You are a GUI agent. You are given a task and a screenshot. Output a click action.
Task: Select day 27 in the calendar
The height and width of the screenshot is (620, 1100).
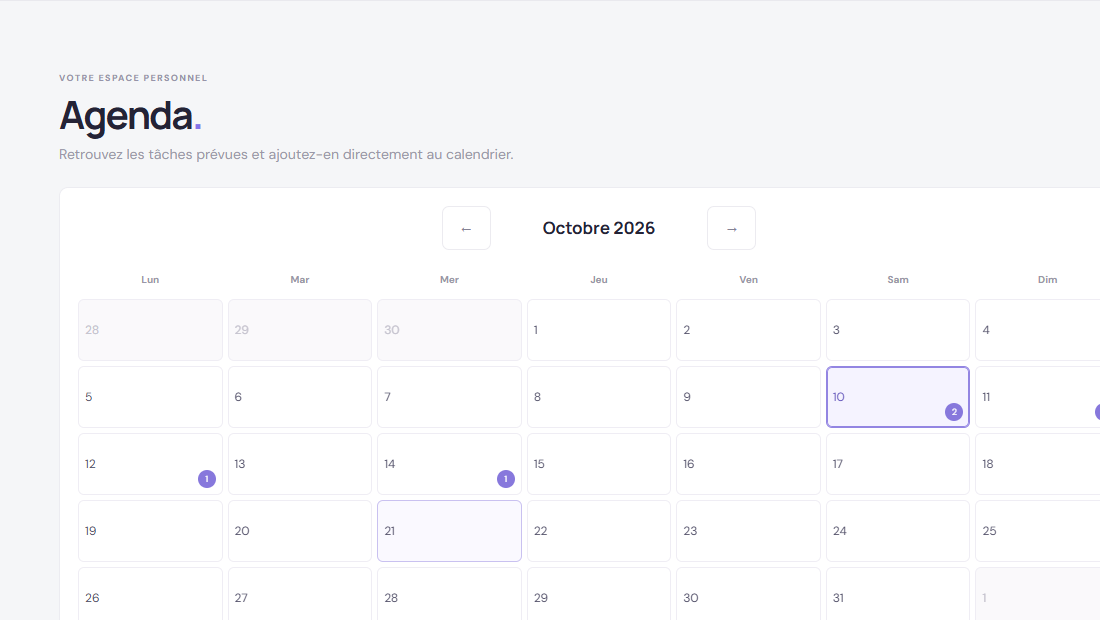(x=300, y=594)
